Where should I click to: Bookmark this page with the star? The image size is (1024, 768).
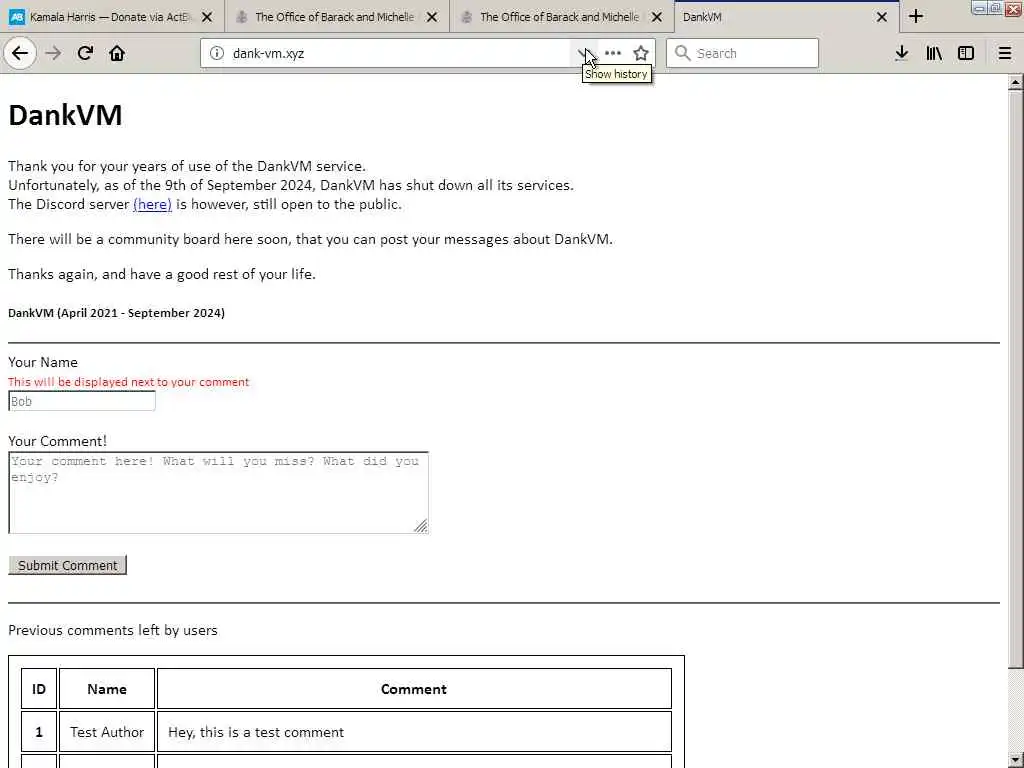coord(641,53)
